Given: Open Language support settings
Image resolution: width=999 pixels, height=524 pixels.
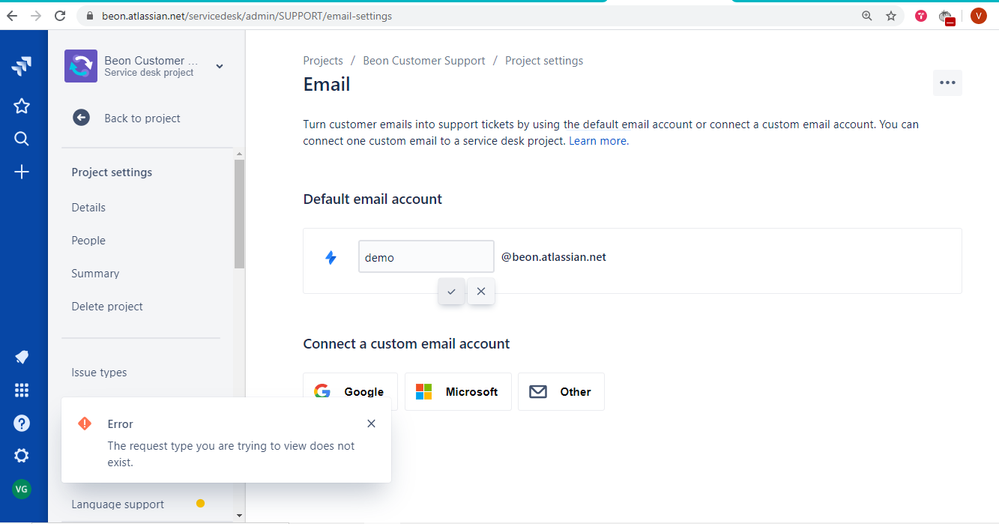Looking at the screenshot, I should coord(118,504).
